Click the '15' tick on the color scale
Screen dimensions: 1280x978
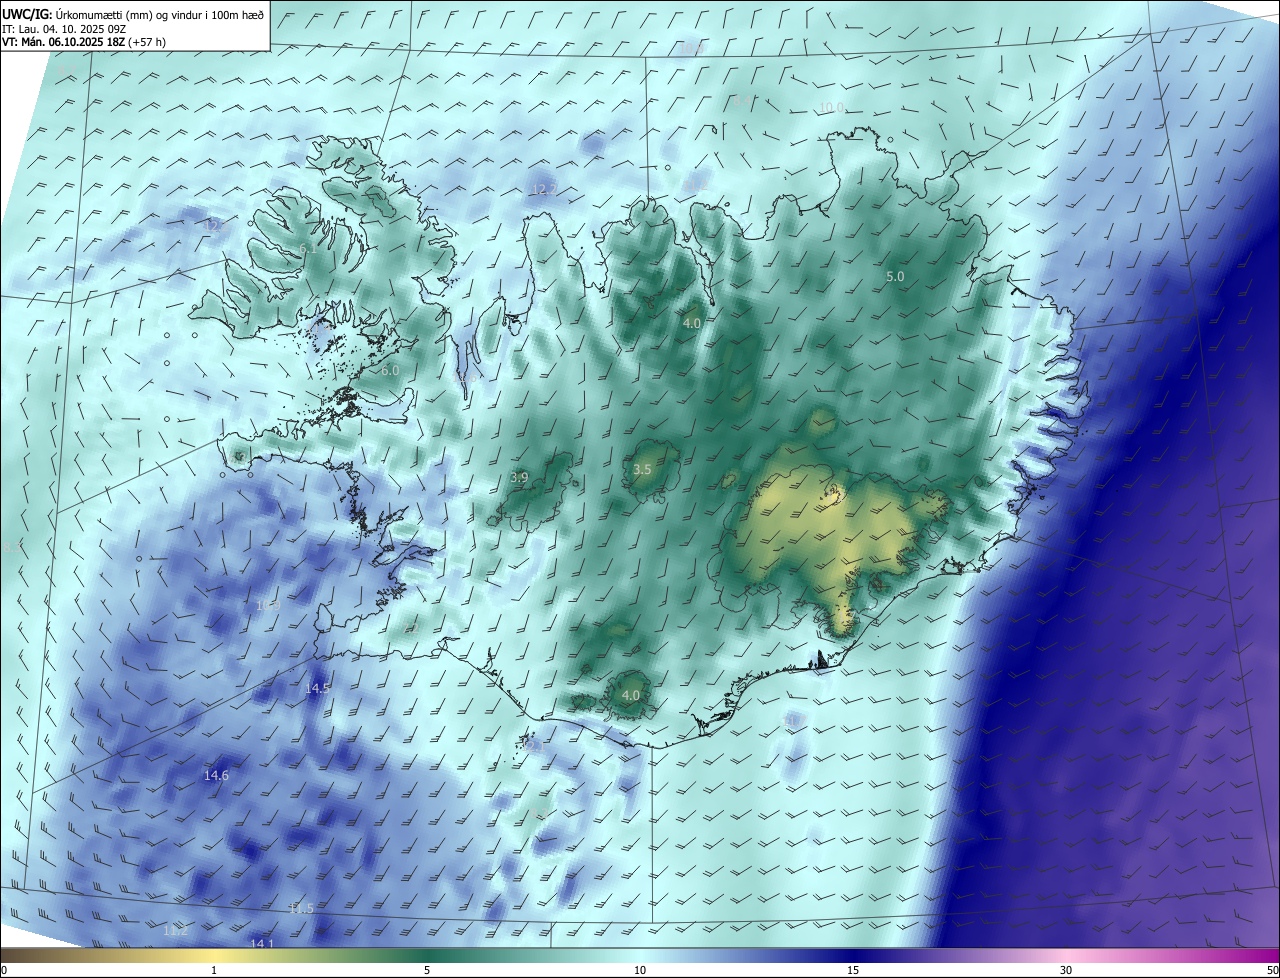pyautogui.click(x=853, y=971)
